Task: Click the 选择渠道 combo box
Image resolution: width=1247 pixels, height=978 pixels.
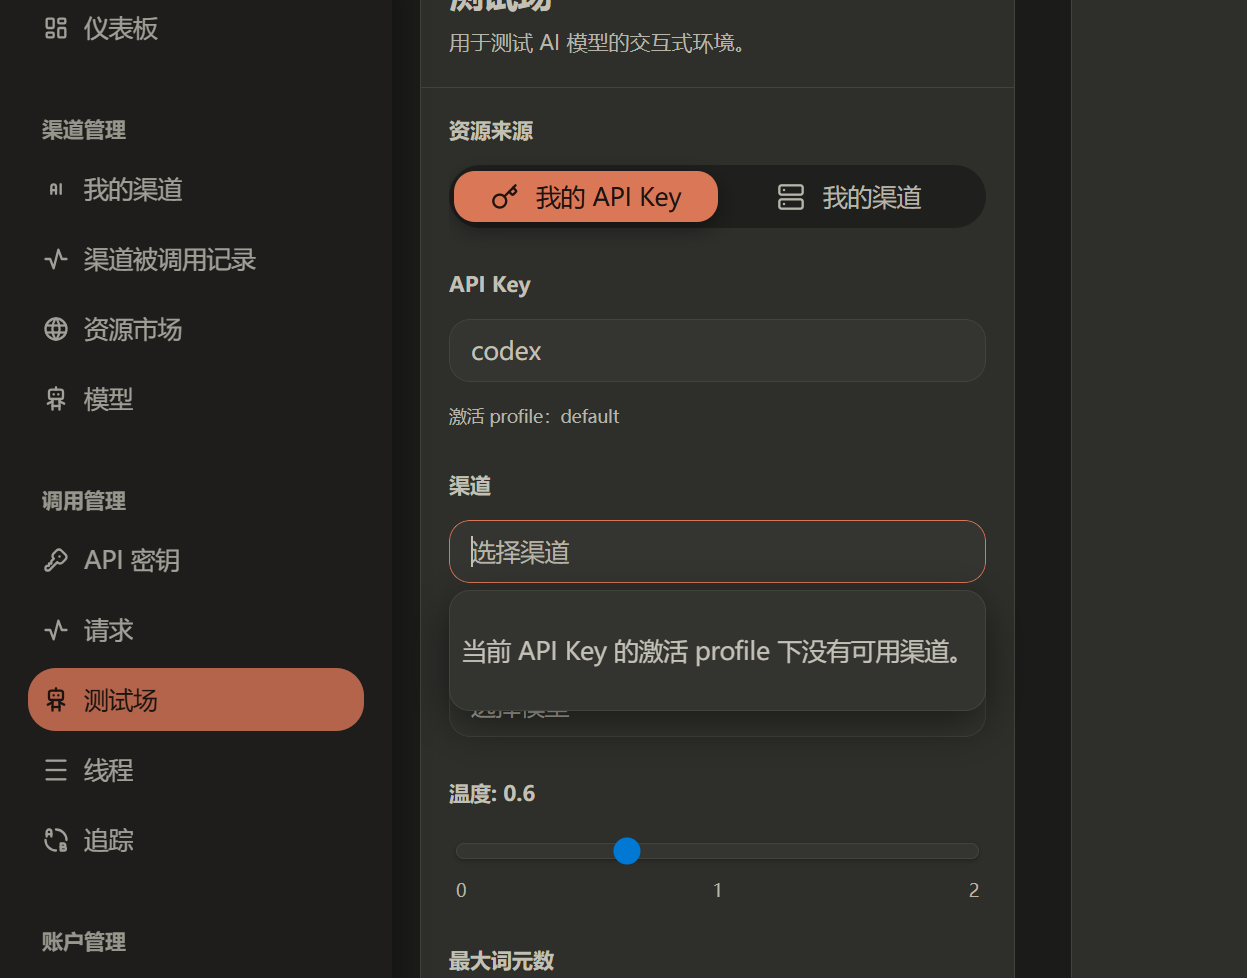Action: pyautogui.click(x=717, y=551)
